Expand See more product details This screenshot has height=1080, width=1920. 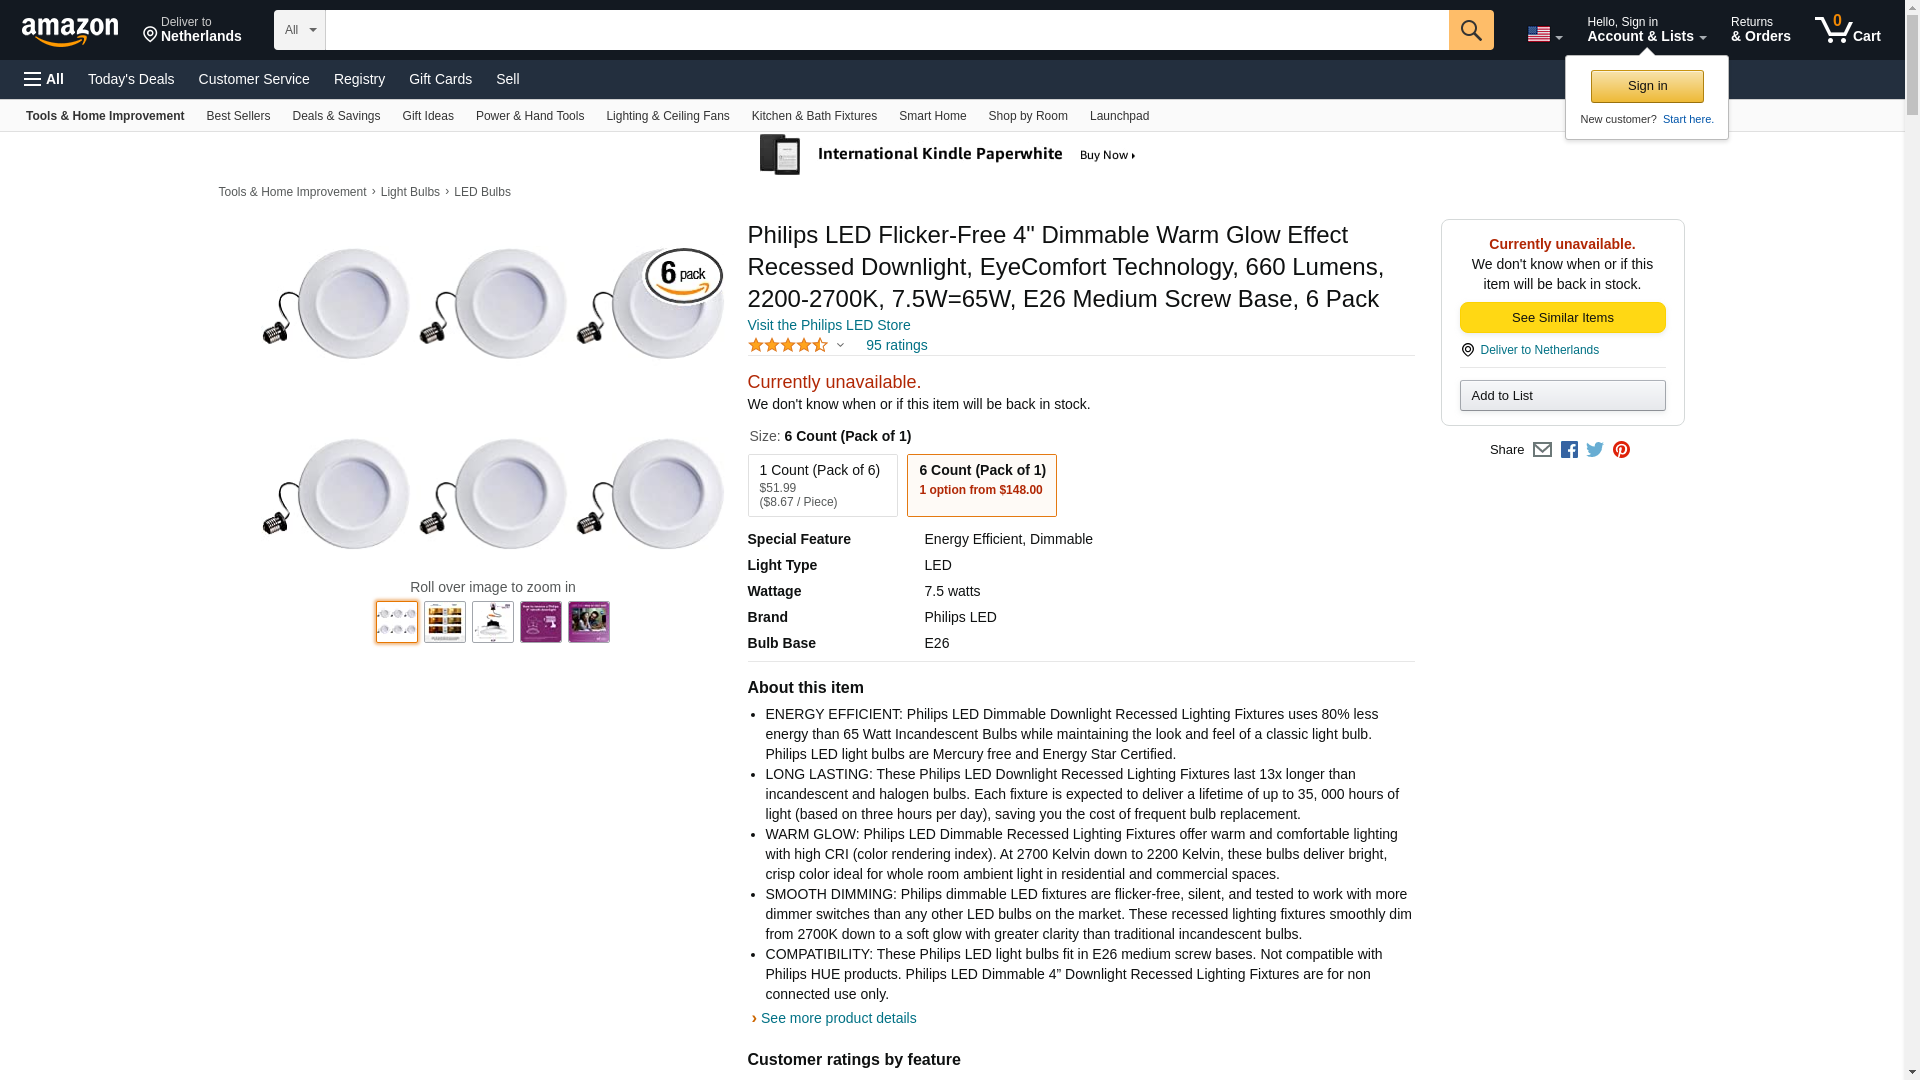click(x=838, y=1018)
